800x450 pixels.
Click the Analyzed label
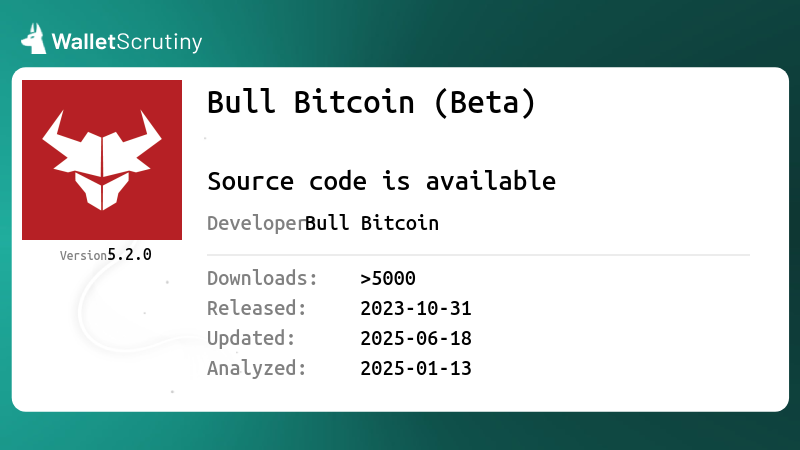(257, 368)
